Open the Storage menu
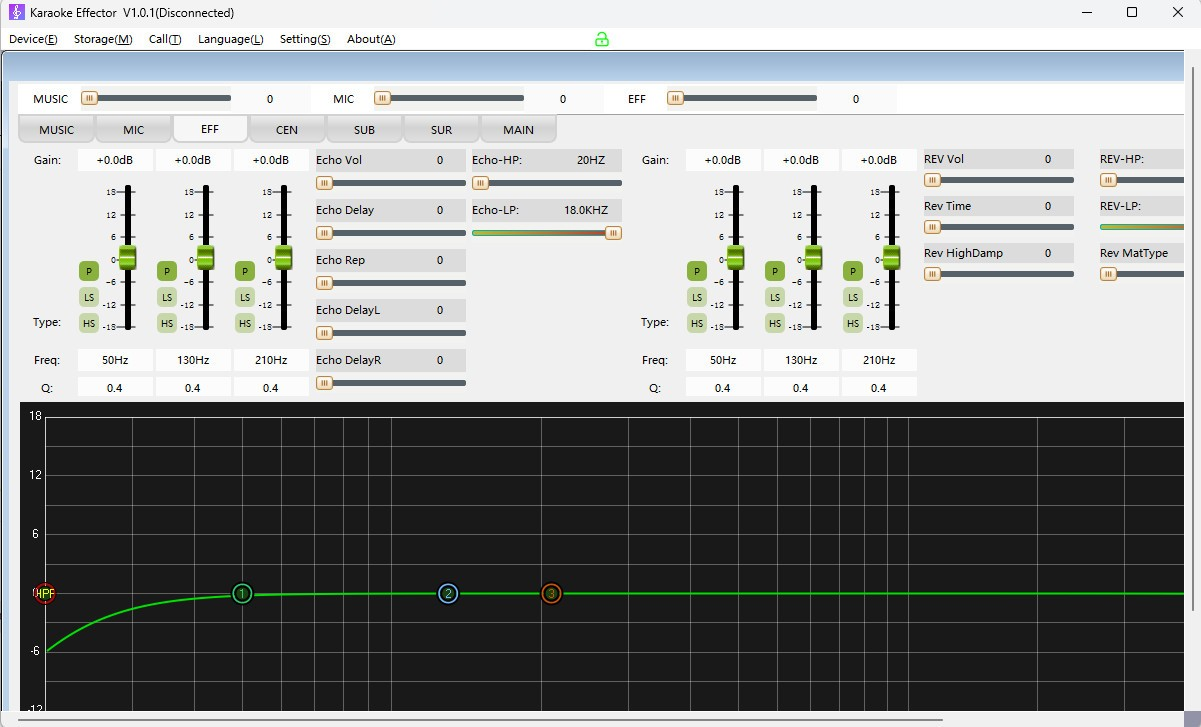This screenshot has height=727, width=1201. [103, 39]
